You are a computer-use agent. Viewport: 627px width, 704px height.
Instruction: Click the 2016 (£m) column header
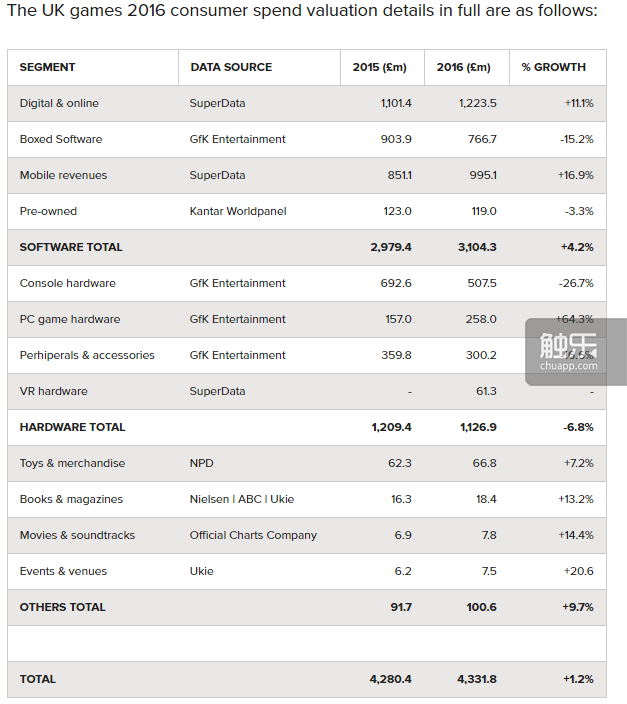pyautogui.click(x=464, y=67)
